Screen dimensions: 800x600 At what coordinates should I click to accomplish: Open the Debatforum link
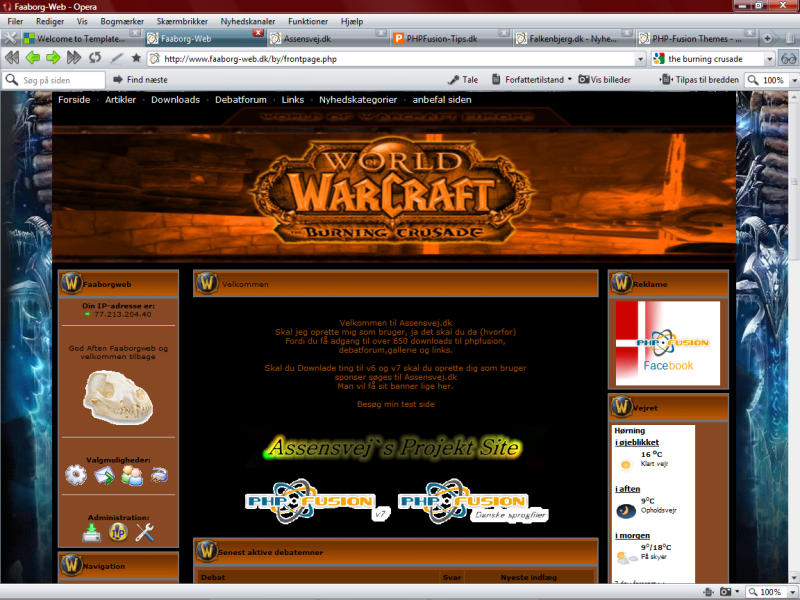pyautogui.click(x=241, y=99)
